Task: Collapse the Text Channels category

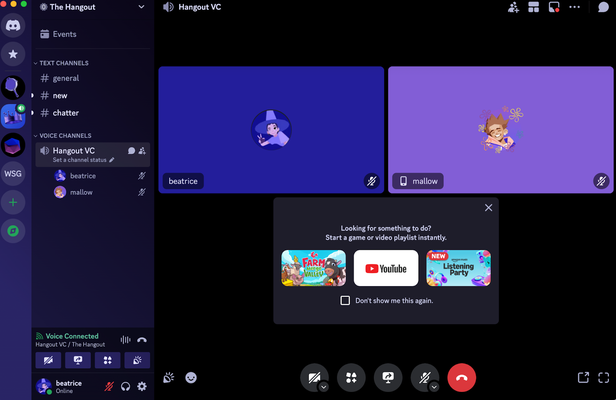Action: (62, 63)
